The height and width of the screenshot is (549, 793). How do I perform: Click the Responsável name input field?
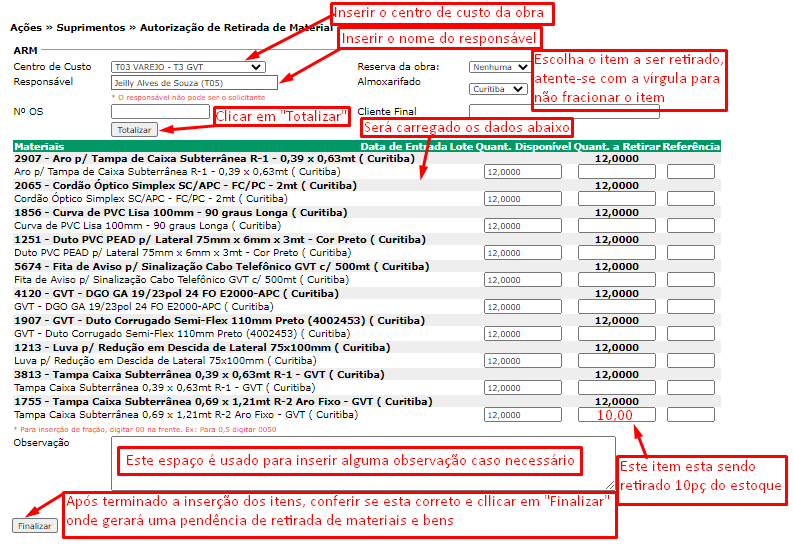pyautogui.click(x=195, y=83)
